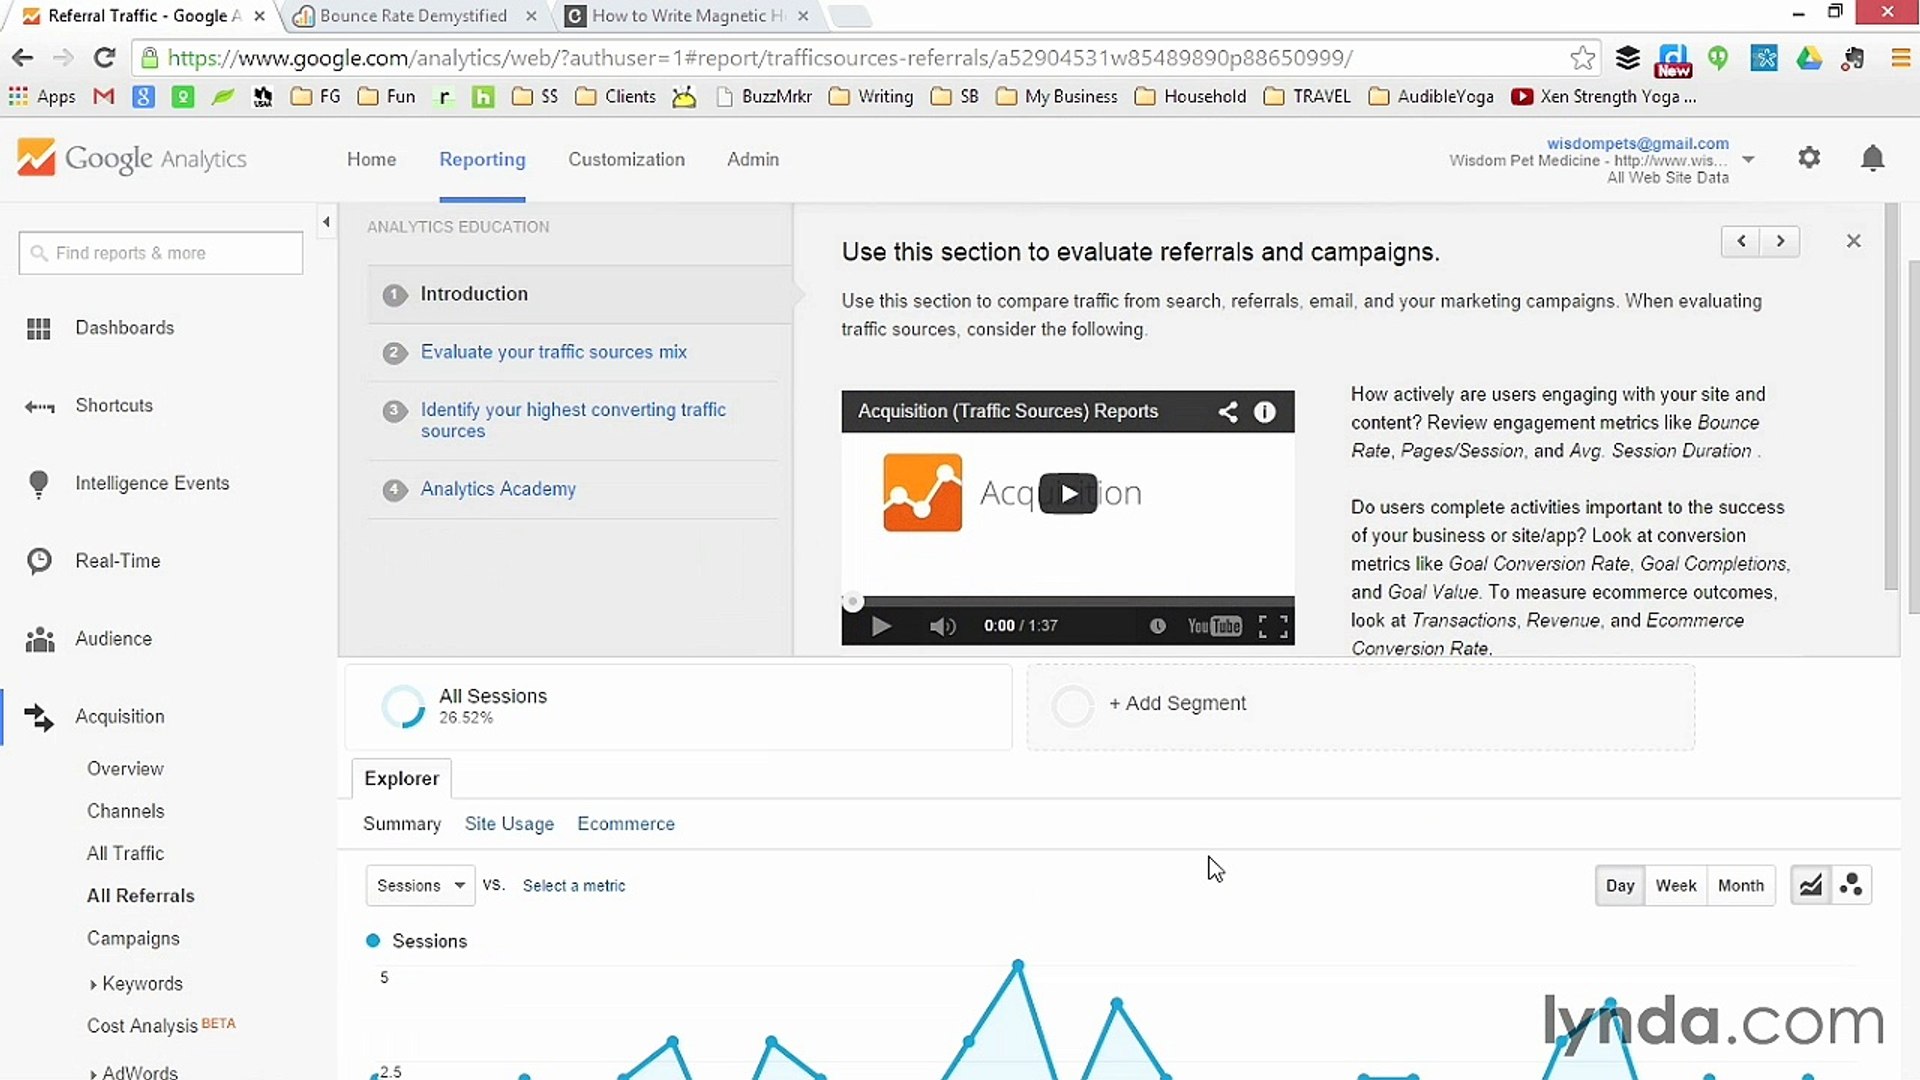Open Intelligence Events lightbulb icon
This screenshot has height=1080, width=1920.
point(39,484)
